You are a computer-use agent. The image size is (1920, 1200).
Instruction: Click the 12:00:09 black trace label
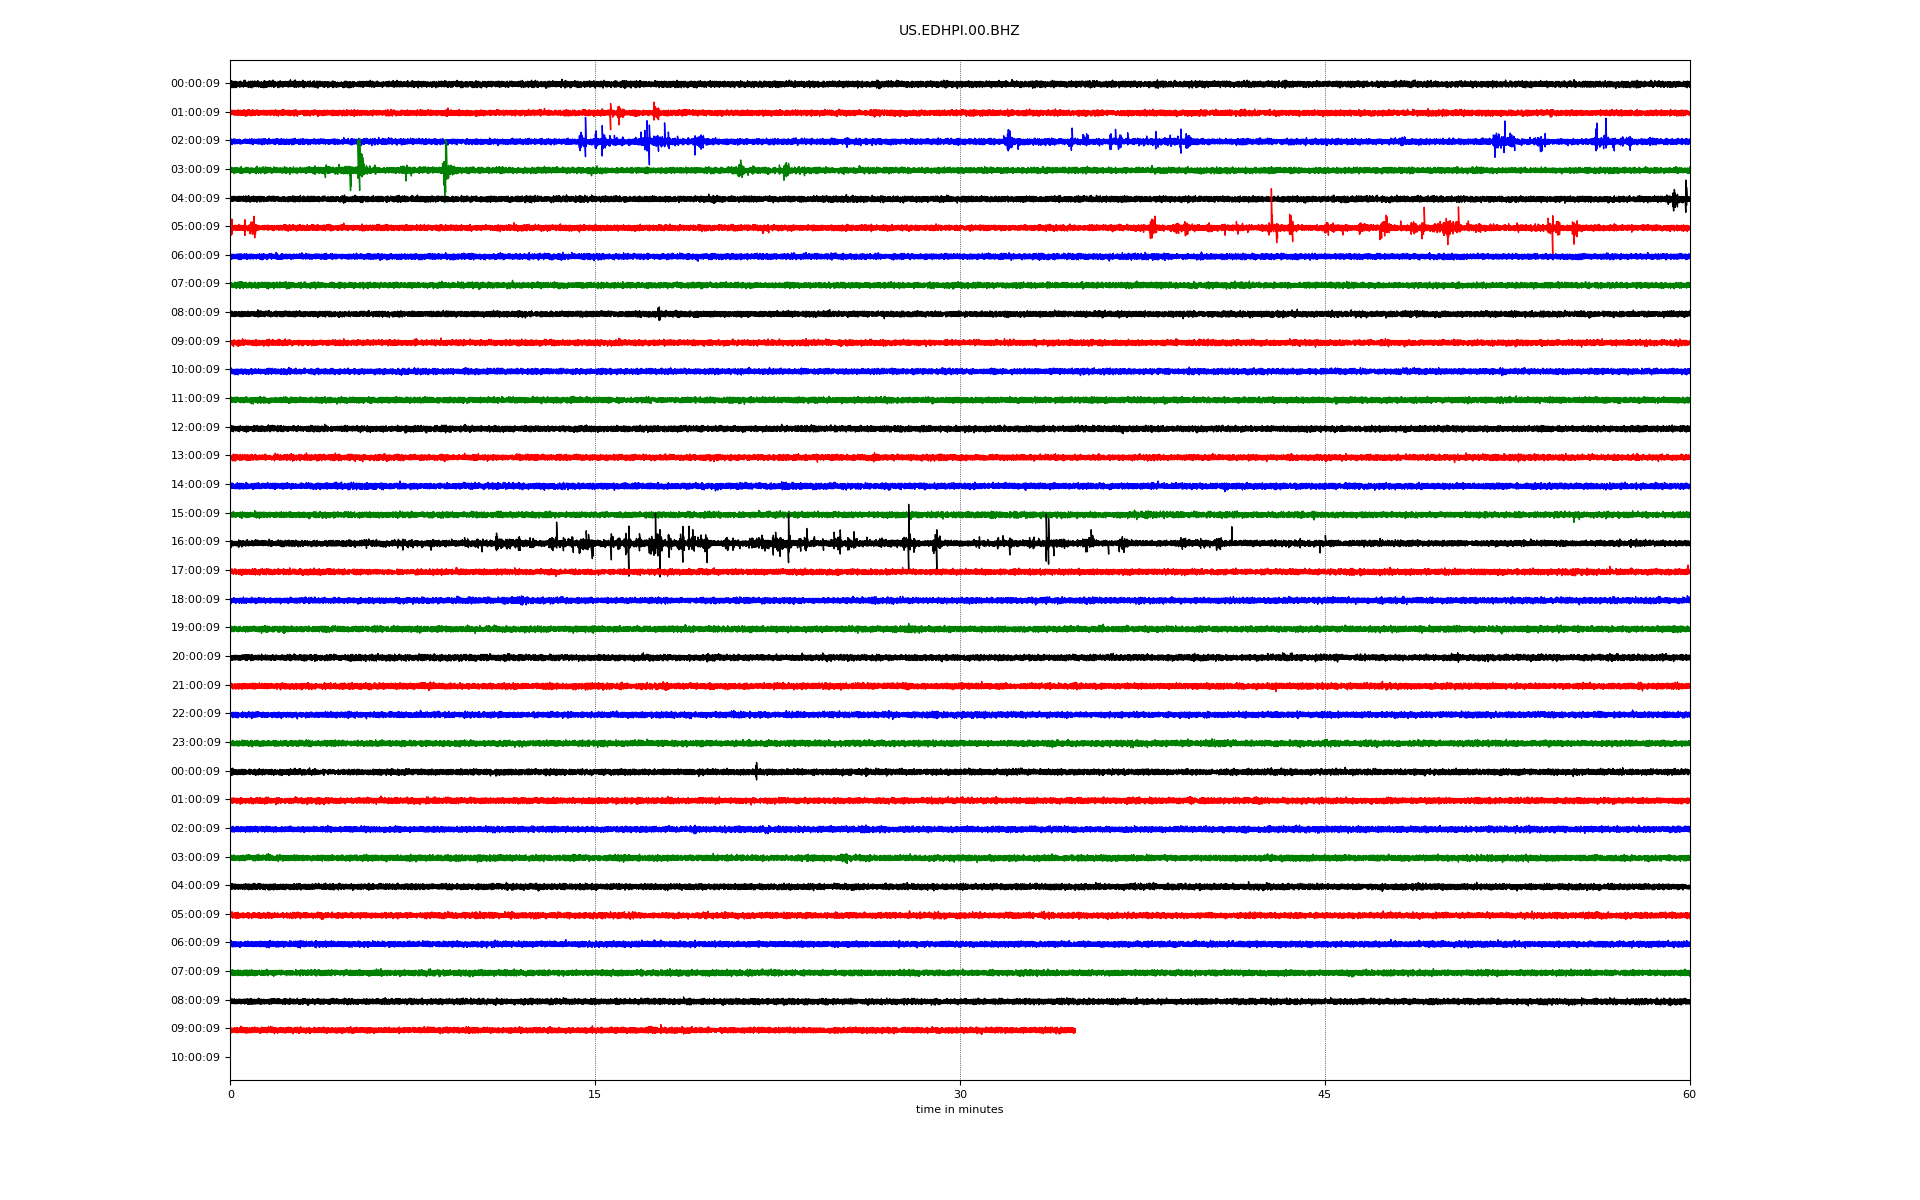point(195,428)
